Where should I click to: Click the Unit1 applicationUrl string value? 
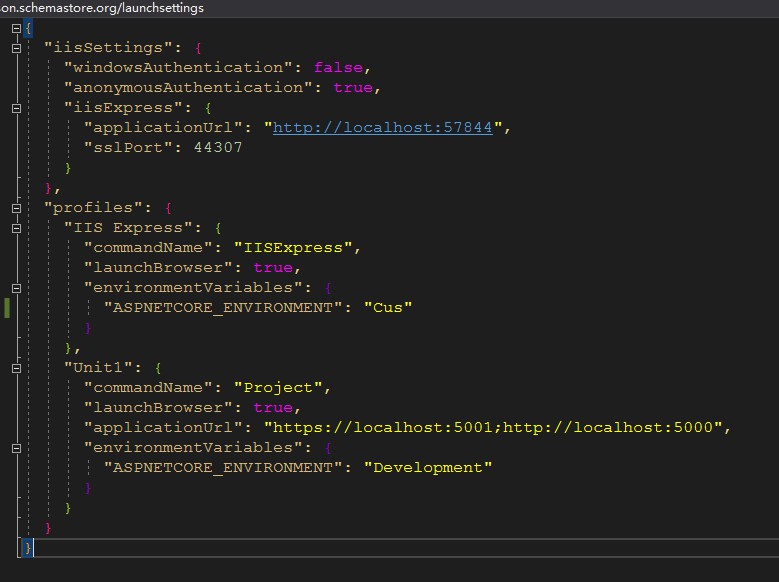pos(493,427)
